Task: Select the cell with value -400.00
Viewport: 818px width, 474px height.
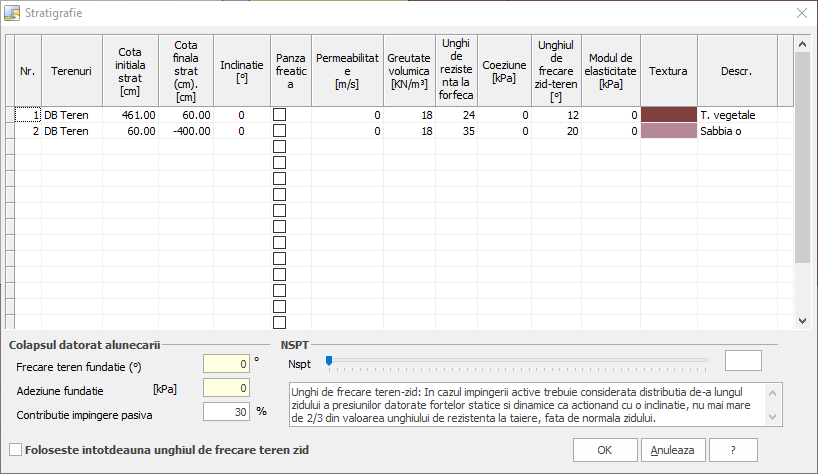Action: [186, 131]
